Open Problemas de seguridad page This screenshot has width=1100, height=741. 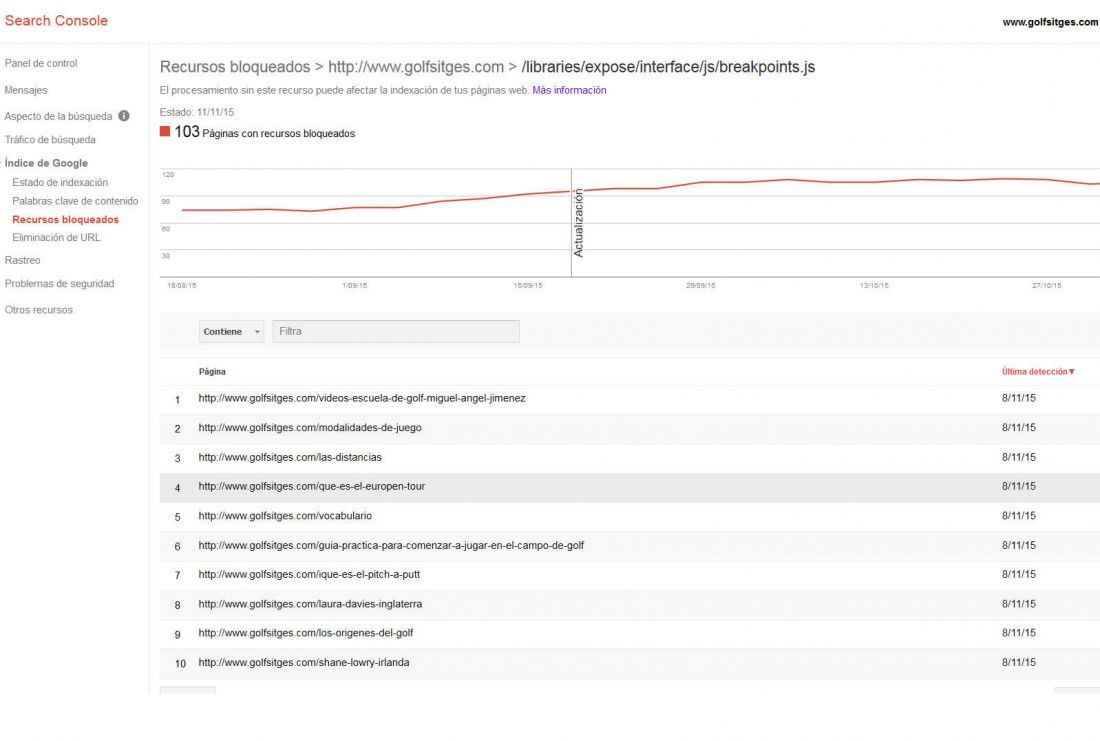[x=59, y=283]
